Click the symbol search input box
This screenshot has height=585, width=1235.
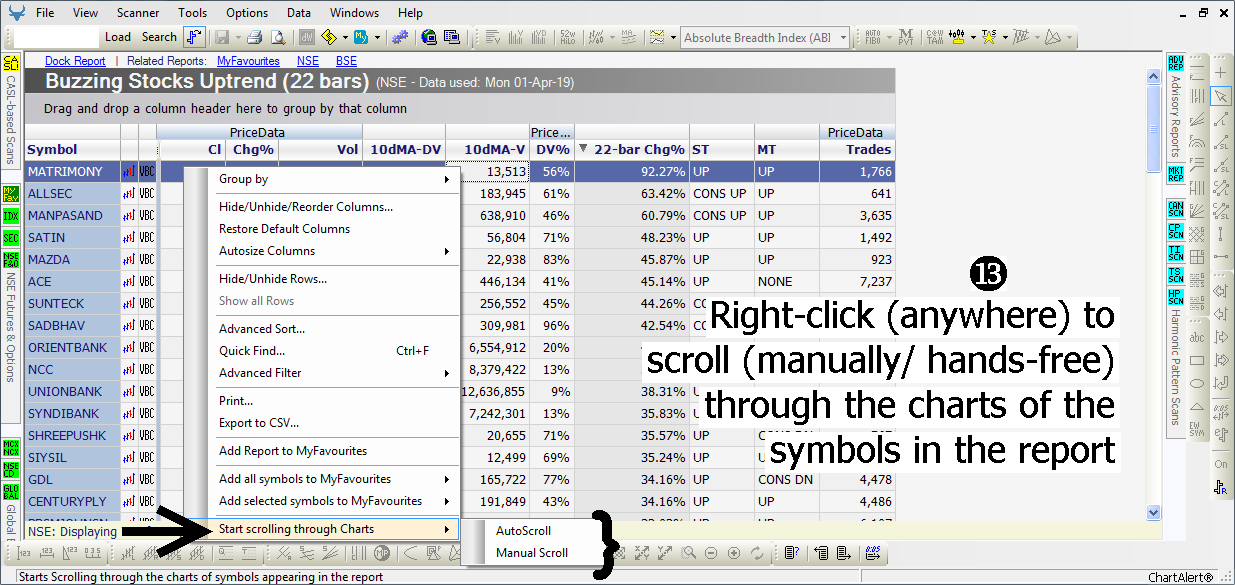[x=56, y=37]
